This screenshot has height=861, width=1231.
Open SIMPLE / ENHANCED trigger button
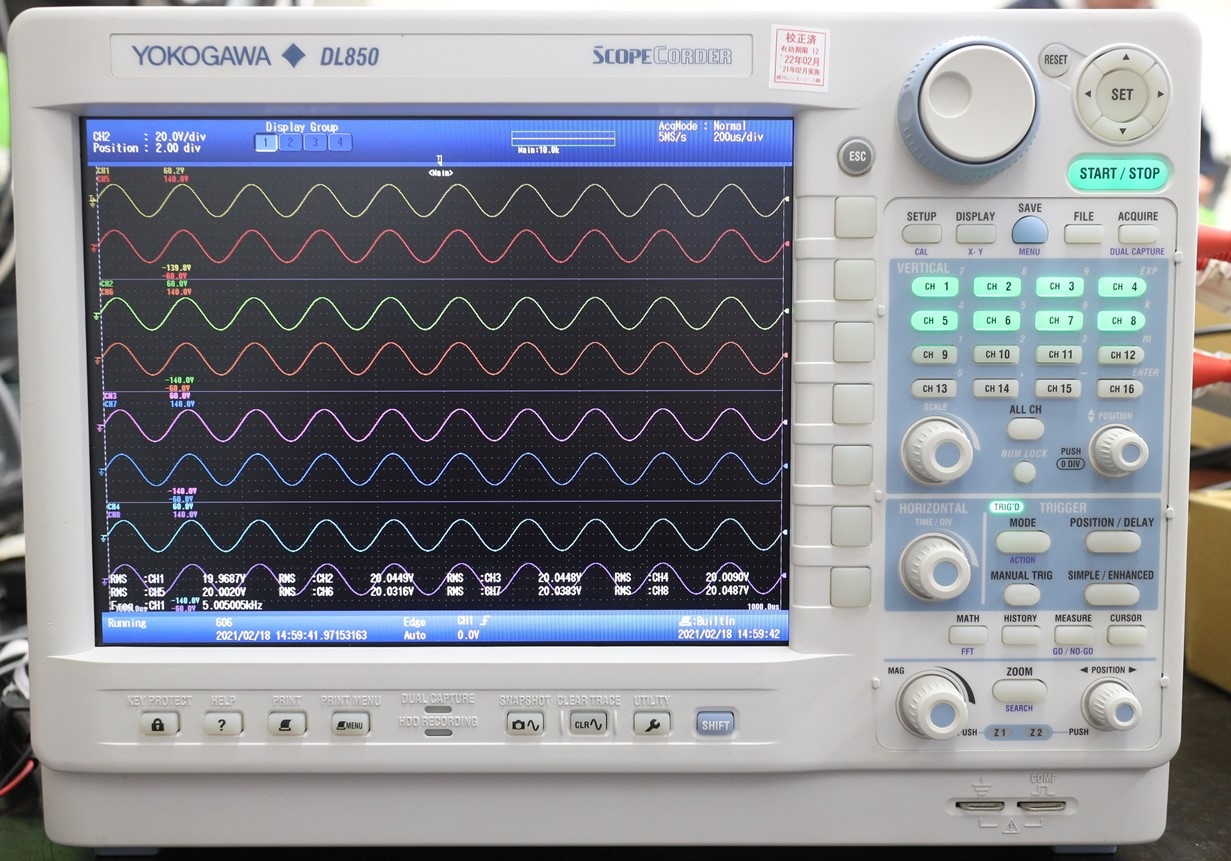pos(1112,594)
